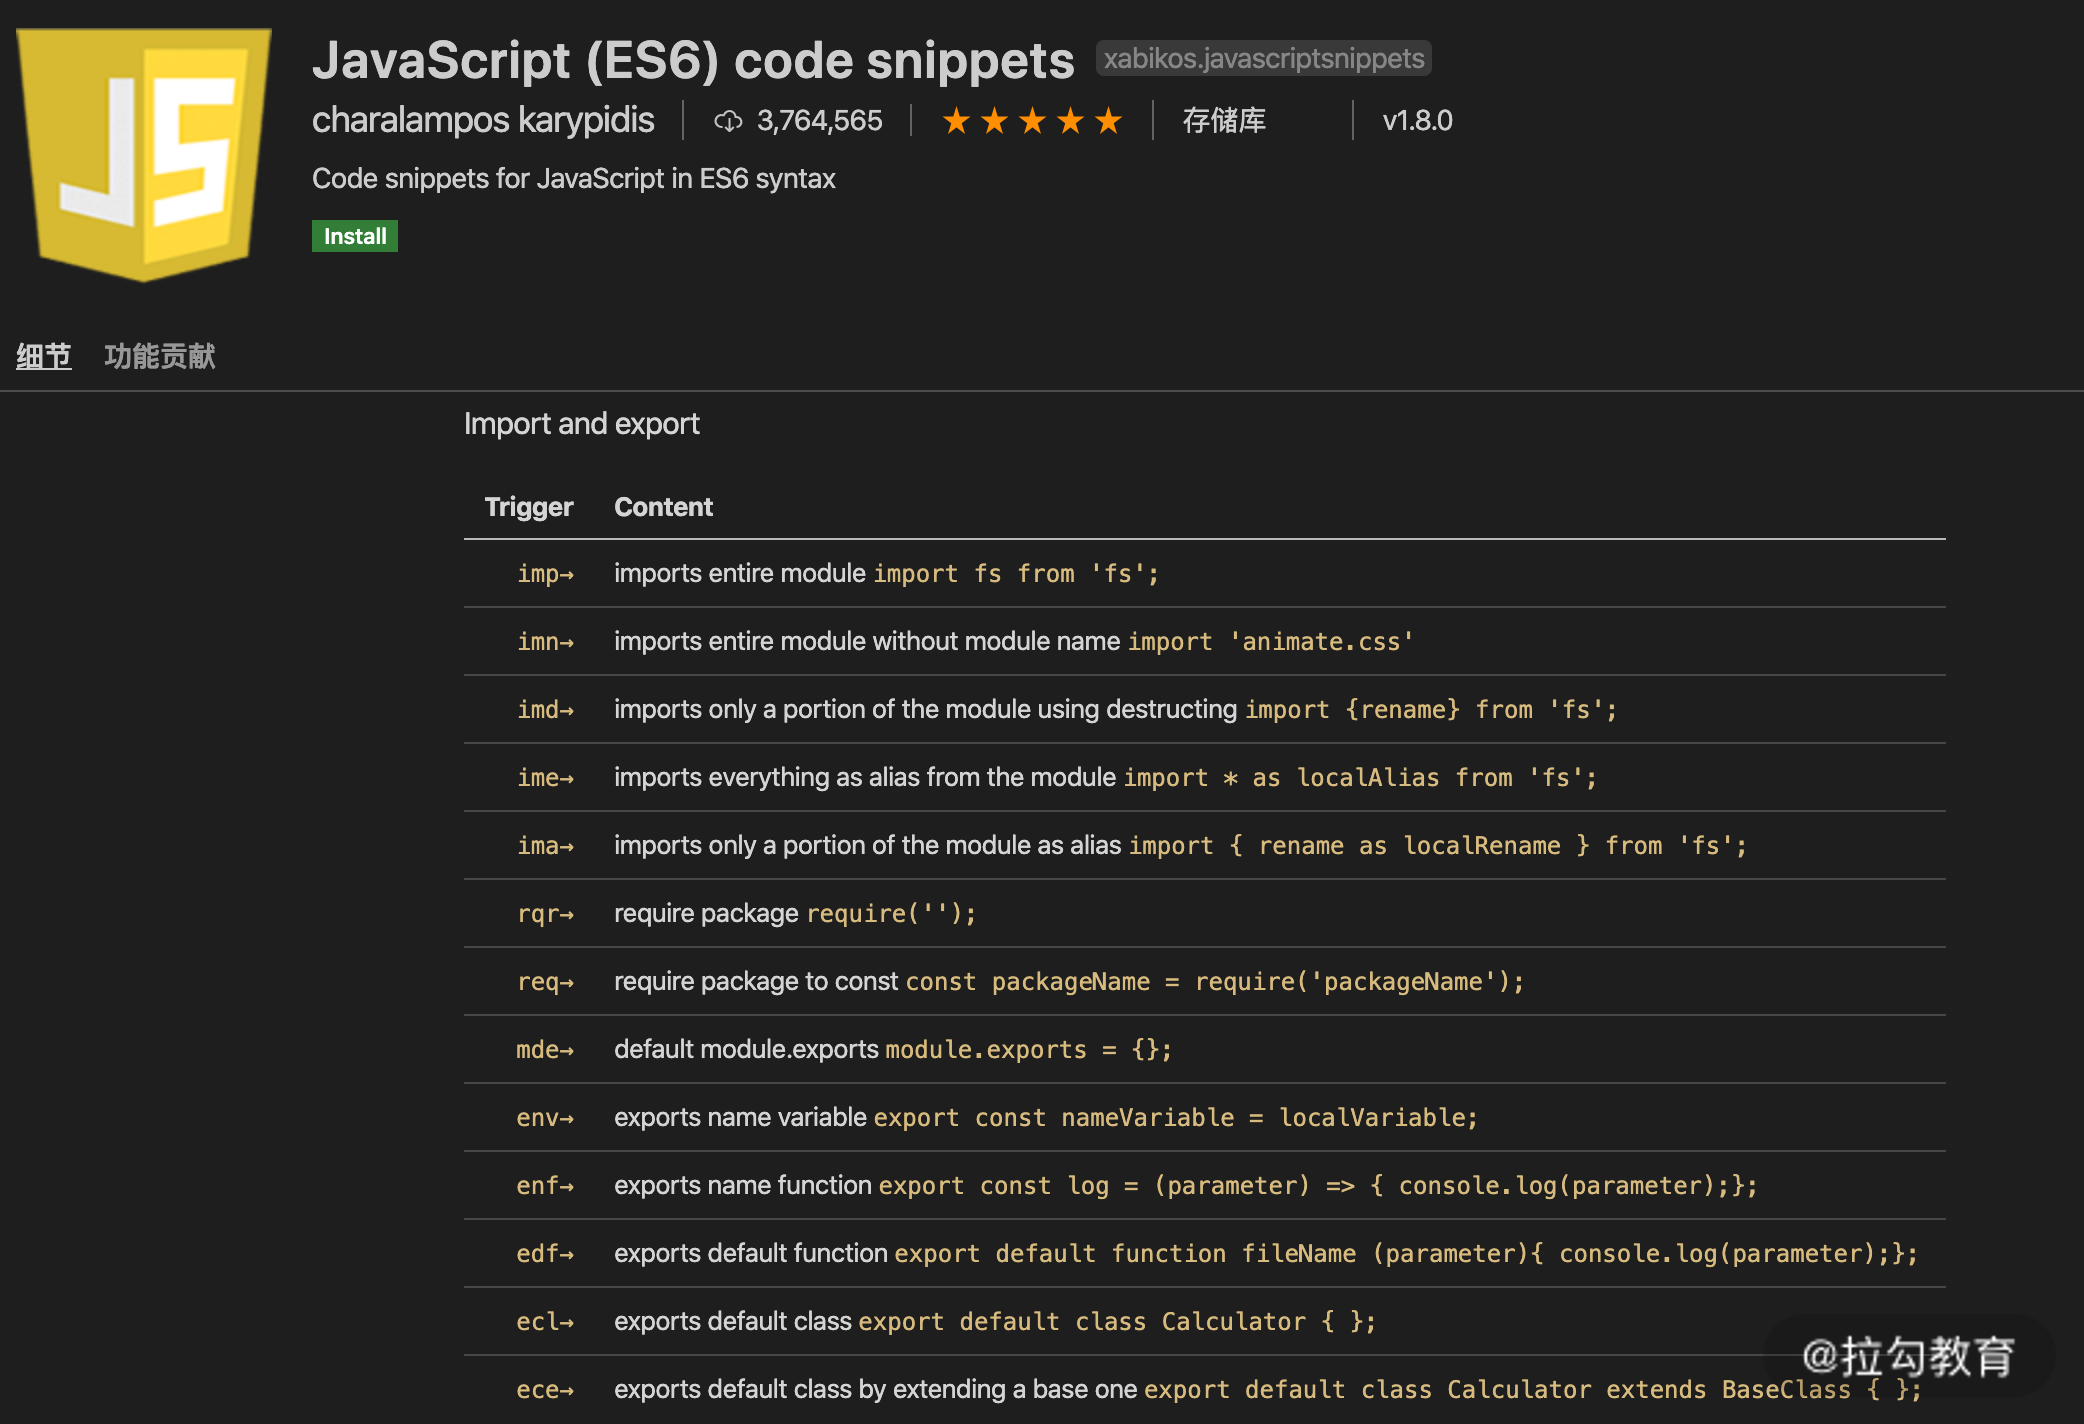Click the 功能贡献 tab

point(162,355)
